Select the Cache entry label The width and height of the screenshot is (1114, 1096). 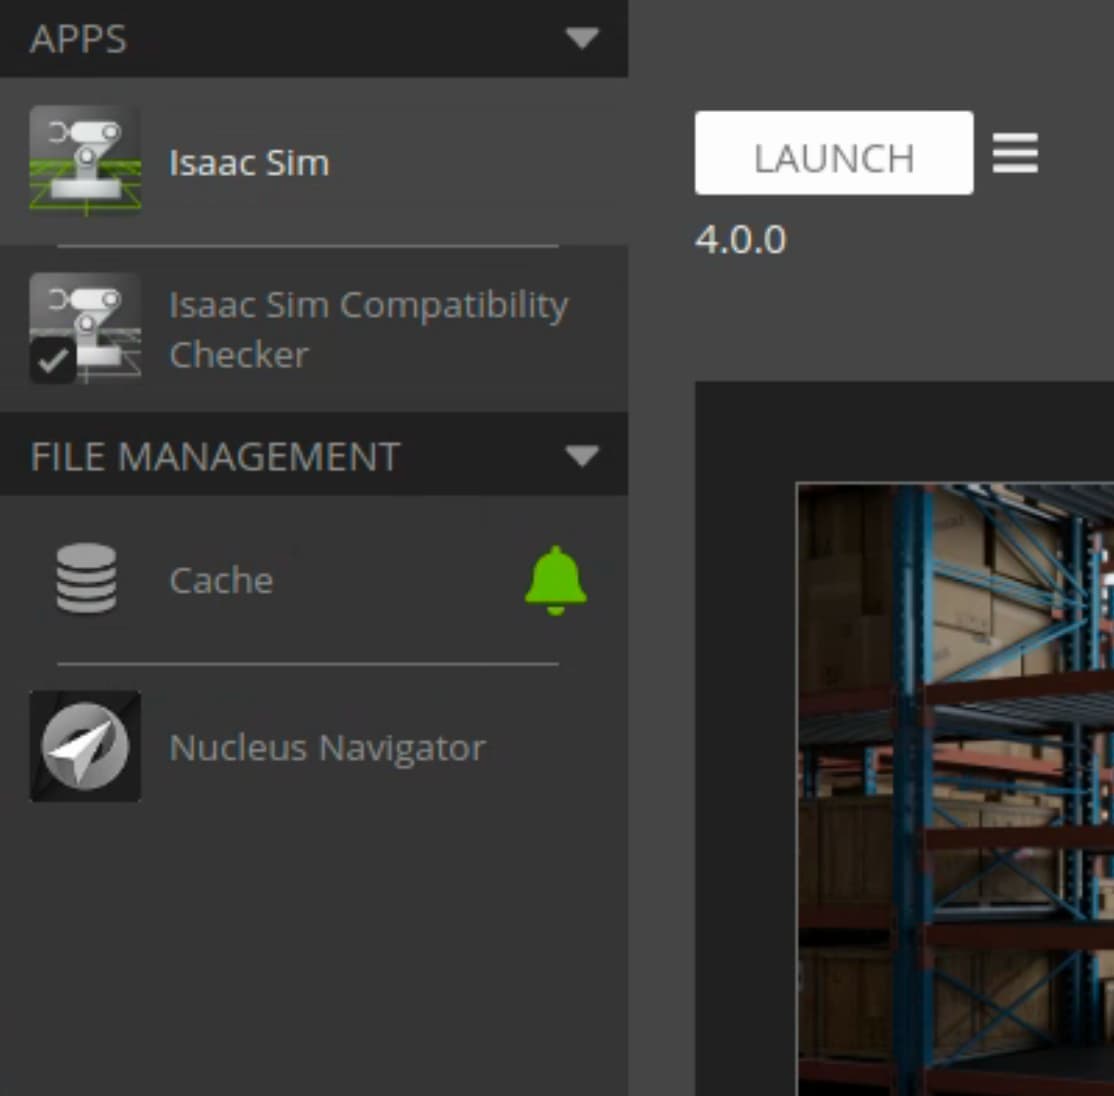coord(221,580)
